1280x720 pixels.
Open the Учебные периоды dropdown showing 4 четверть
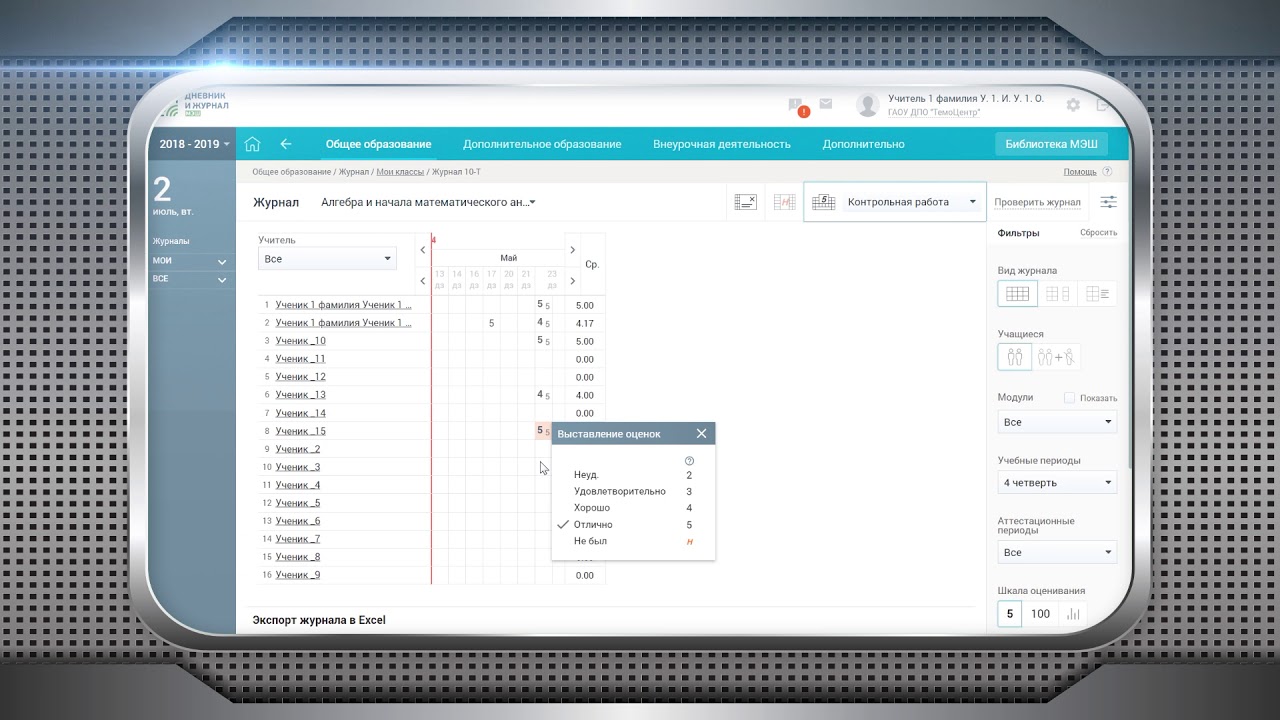(x=1057, y=483)
